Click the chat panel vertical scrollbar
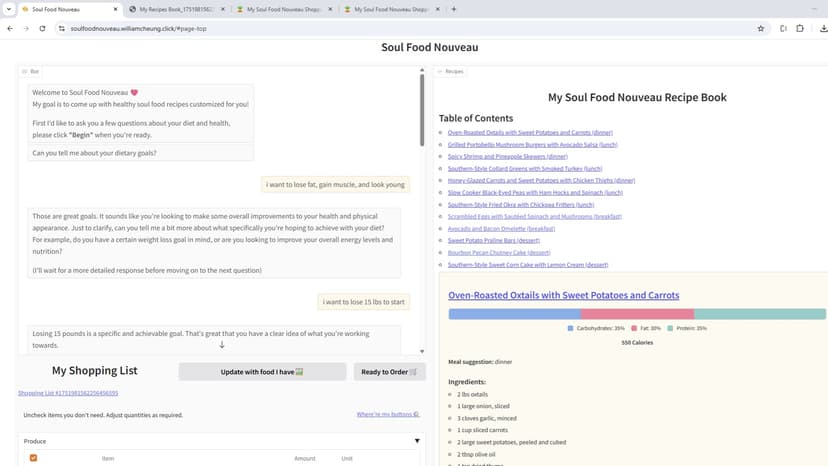Viewport: 828px width, 466px height. click(x=422, y=110)
